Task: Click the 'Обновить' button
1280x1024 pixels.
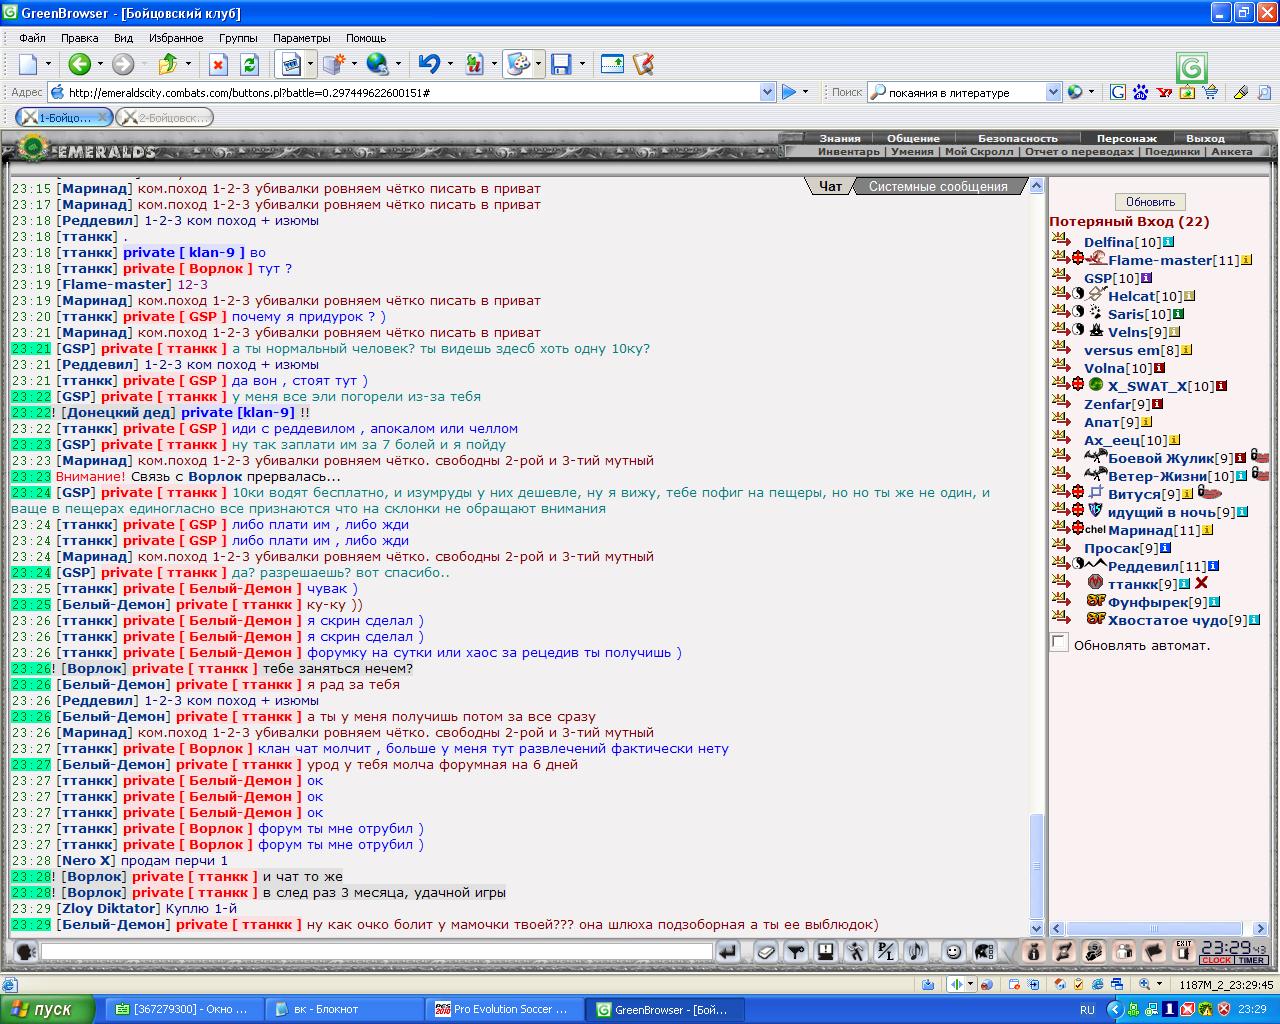Action: (1150, 201)
